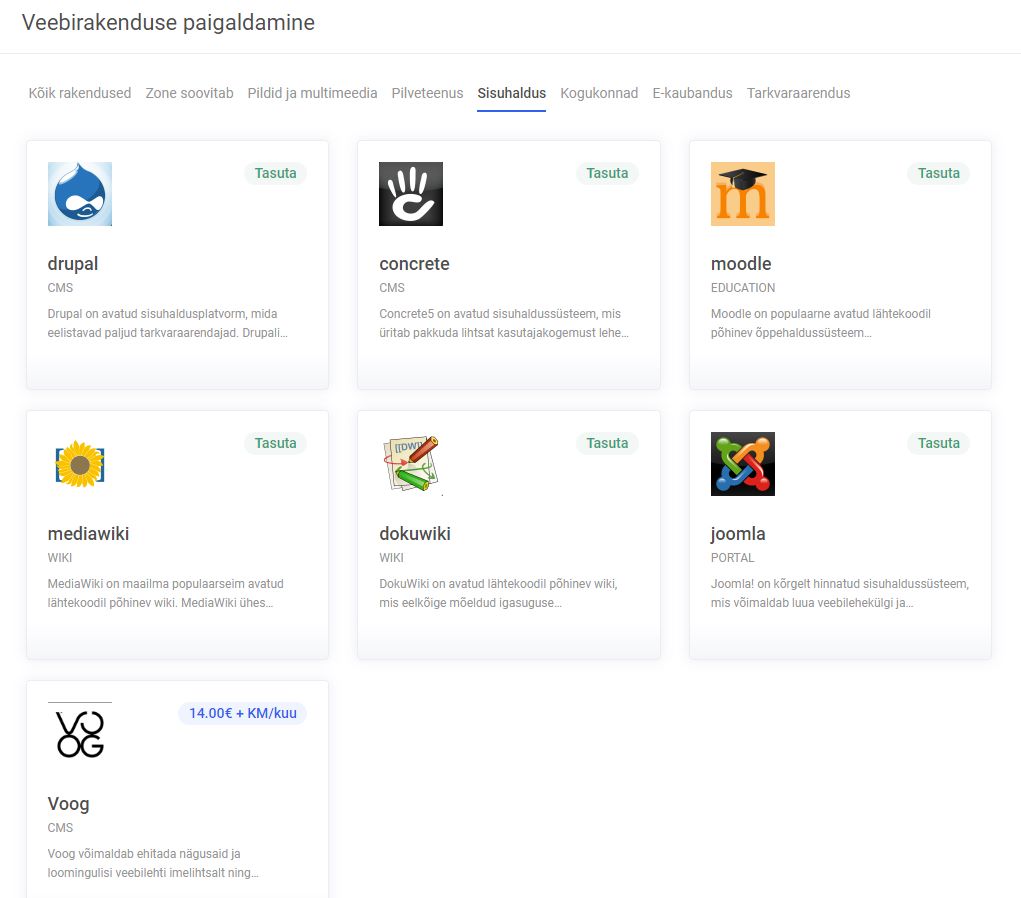Open the Kogukonnad tab
This screenshot has height=898, width=1021.
click(599, 93)
